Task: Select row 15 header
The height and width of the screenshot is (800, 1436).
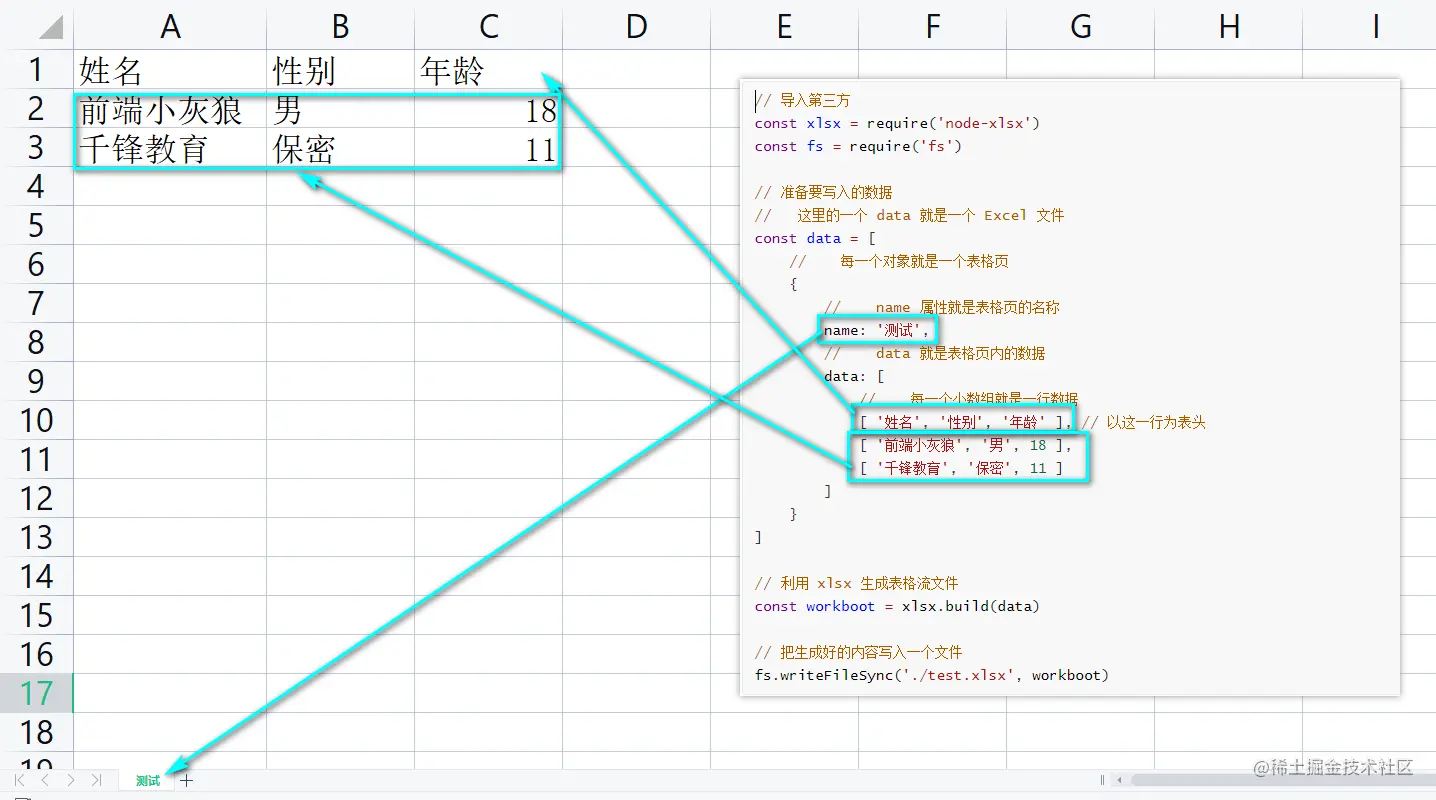Action: (37, 616)
